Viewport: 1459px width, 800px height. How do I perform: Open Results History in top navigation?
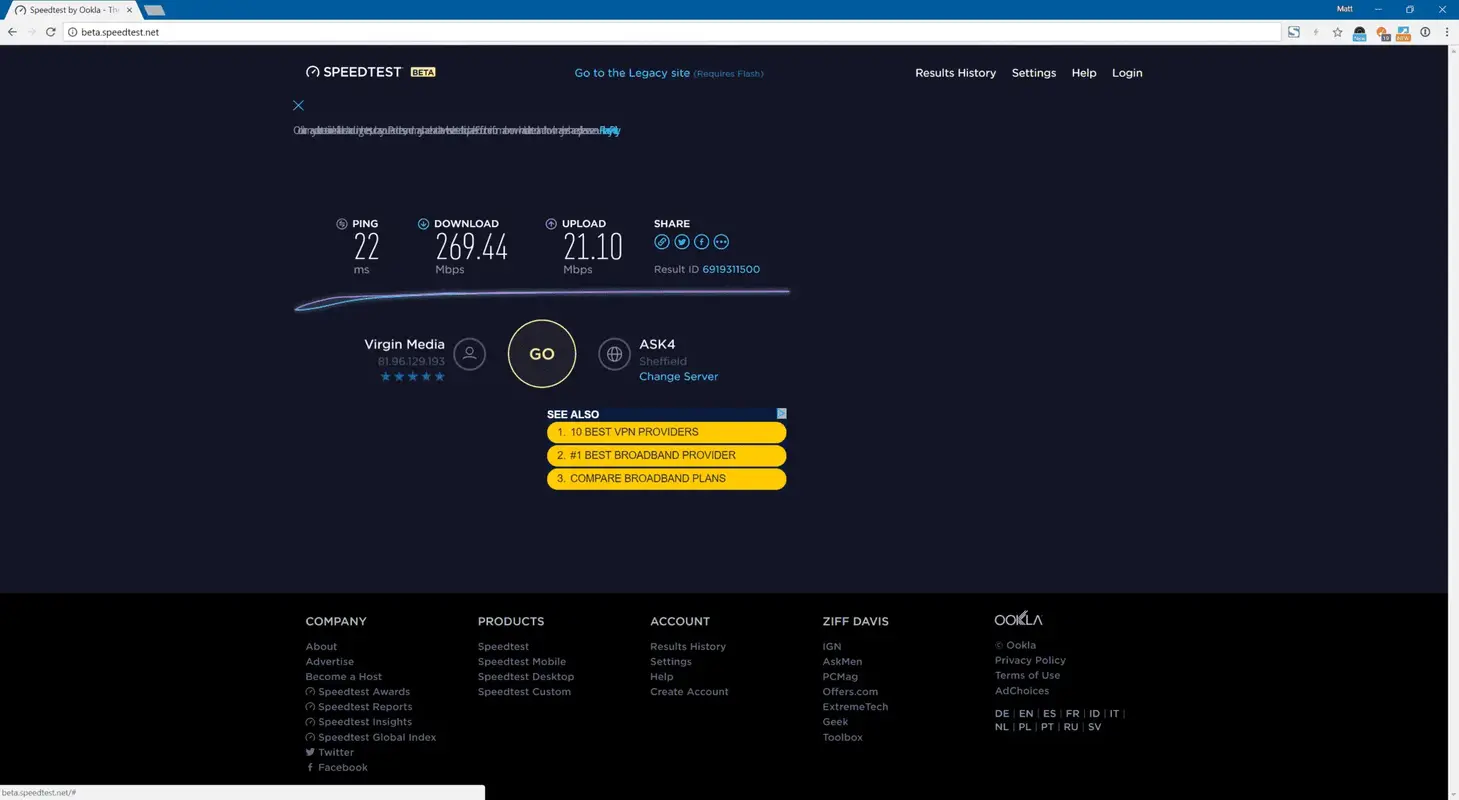point(955,73)
